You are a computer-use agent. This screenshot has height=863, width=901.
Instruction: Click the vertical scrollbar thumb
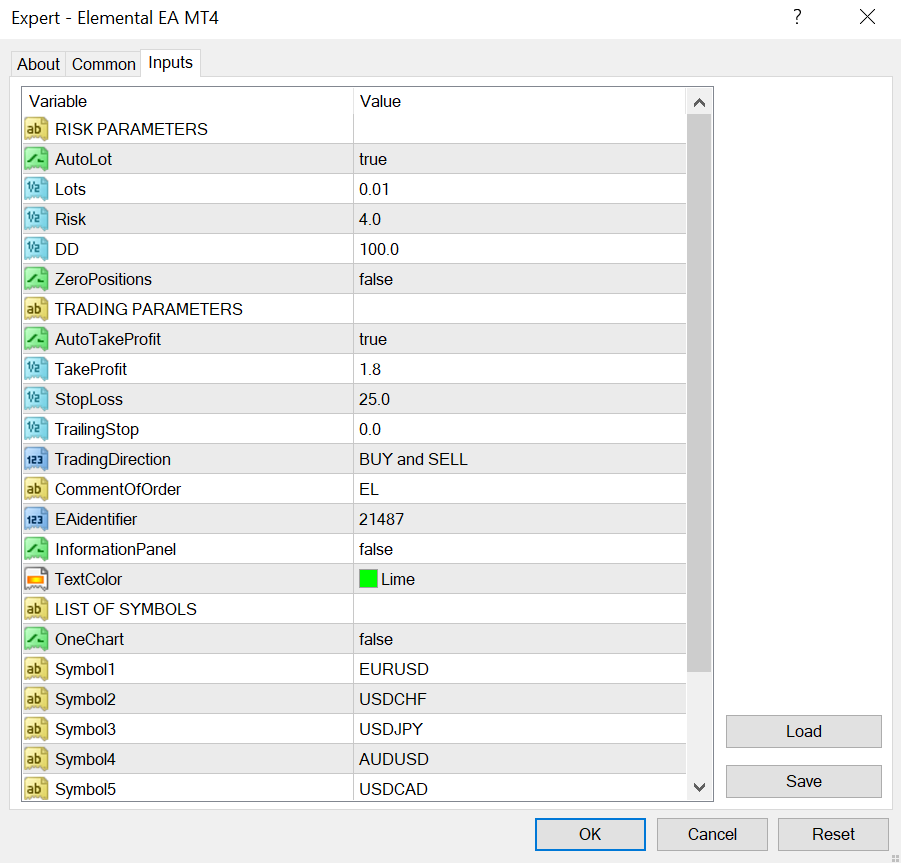point(699,393)
